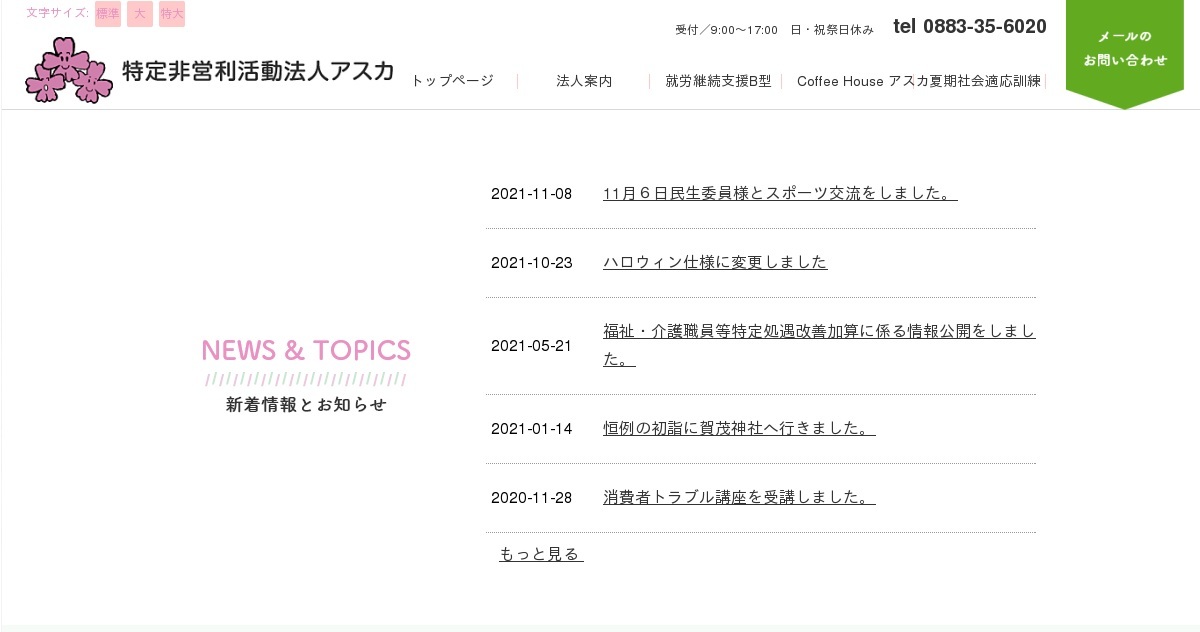Open the ハロウィン仕様に変更しました news entry

coord(715,261)
